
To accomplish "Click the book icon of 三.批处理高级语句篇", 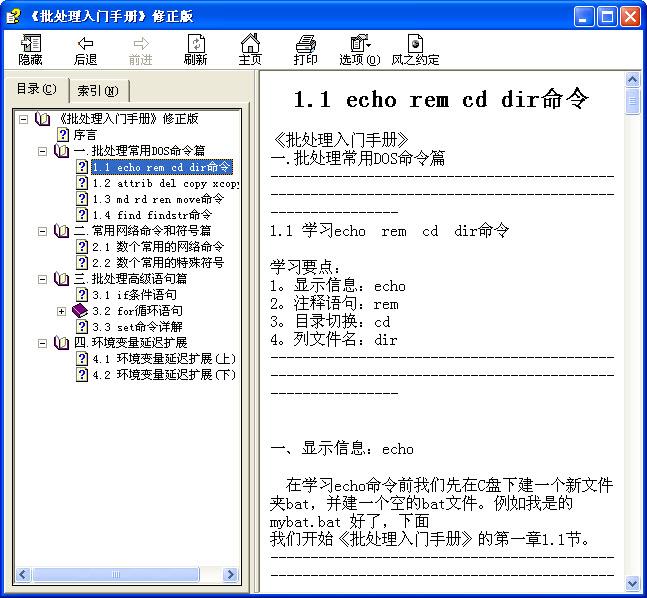I will (61, 279).
